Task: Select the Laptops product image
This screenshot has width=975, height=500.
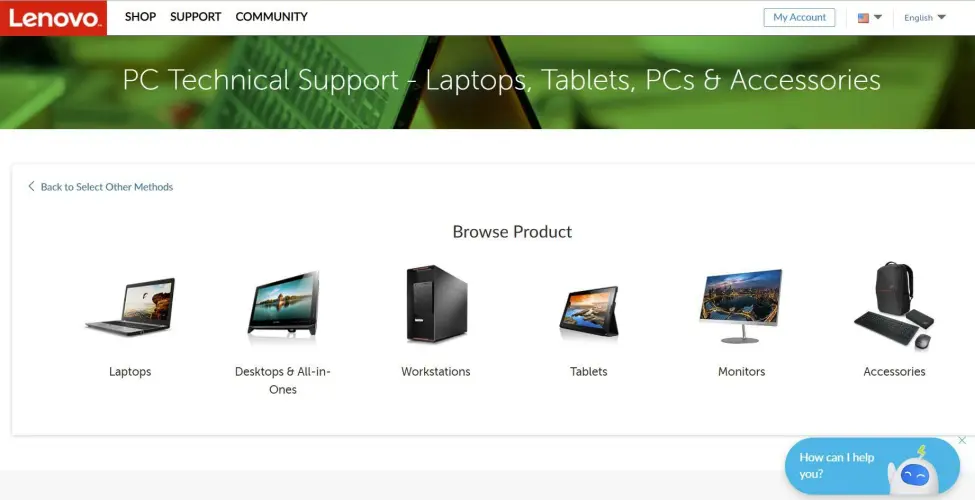Action: [130, 307]
